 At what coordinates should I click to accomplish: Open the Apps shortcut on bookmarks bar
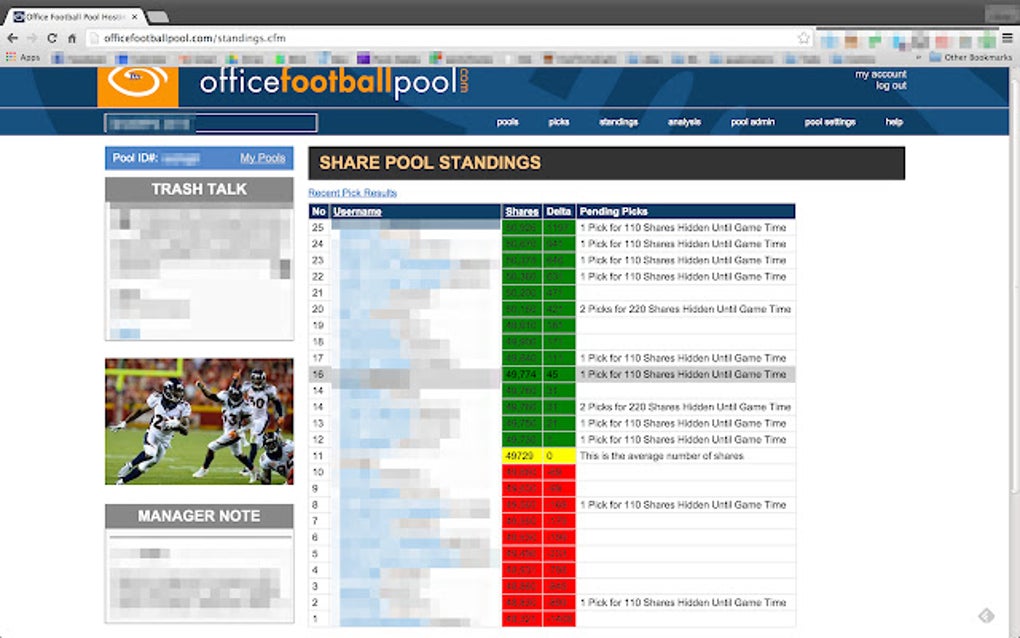[x=26, y=57]
